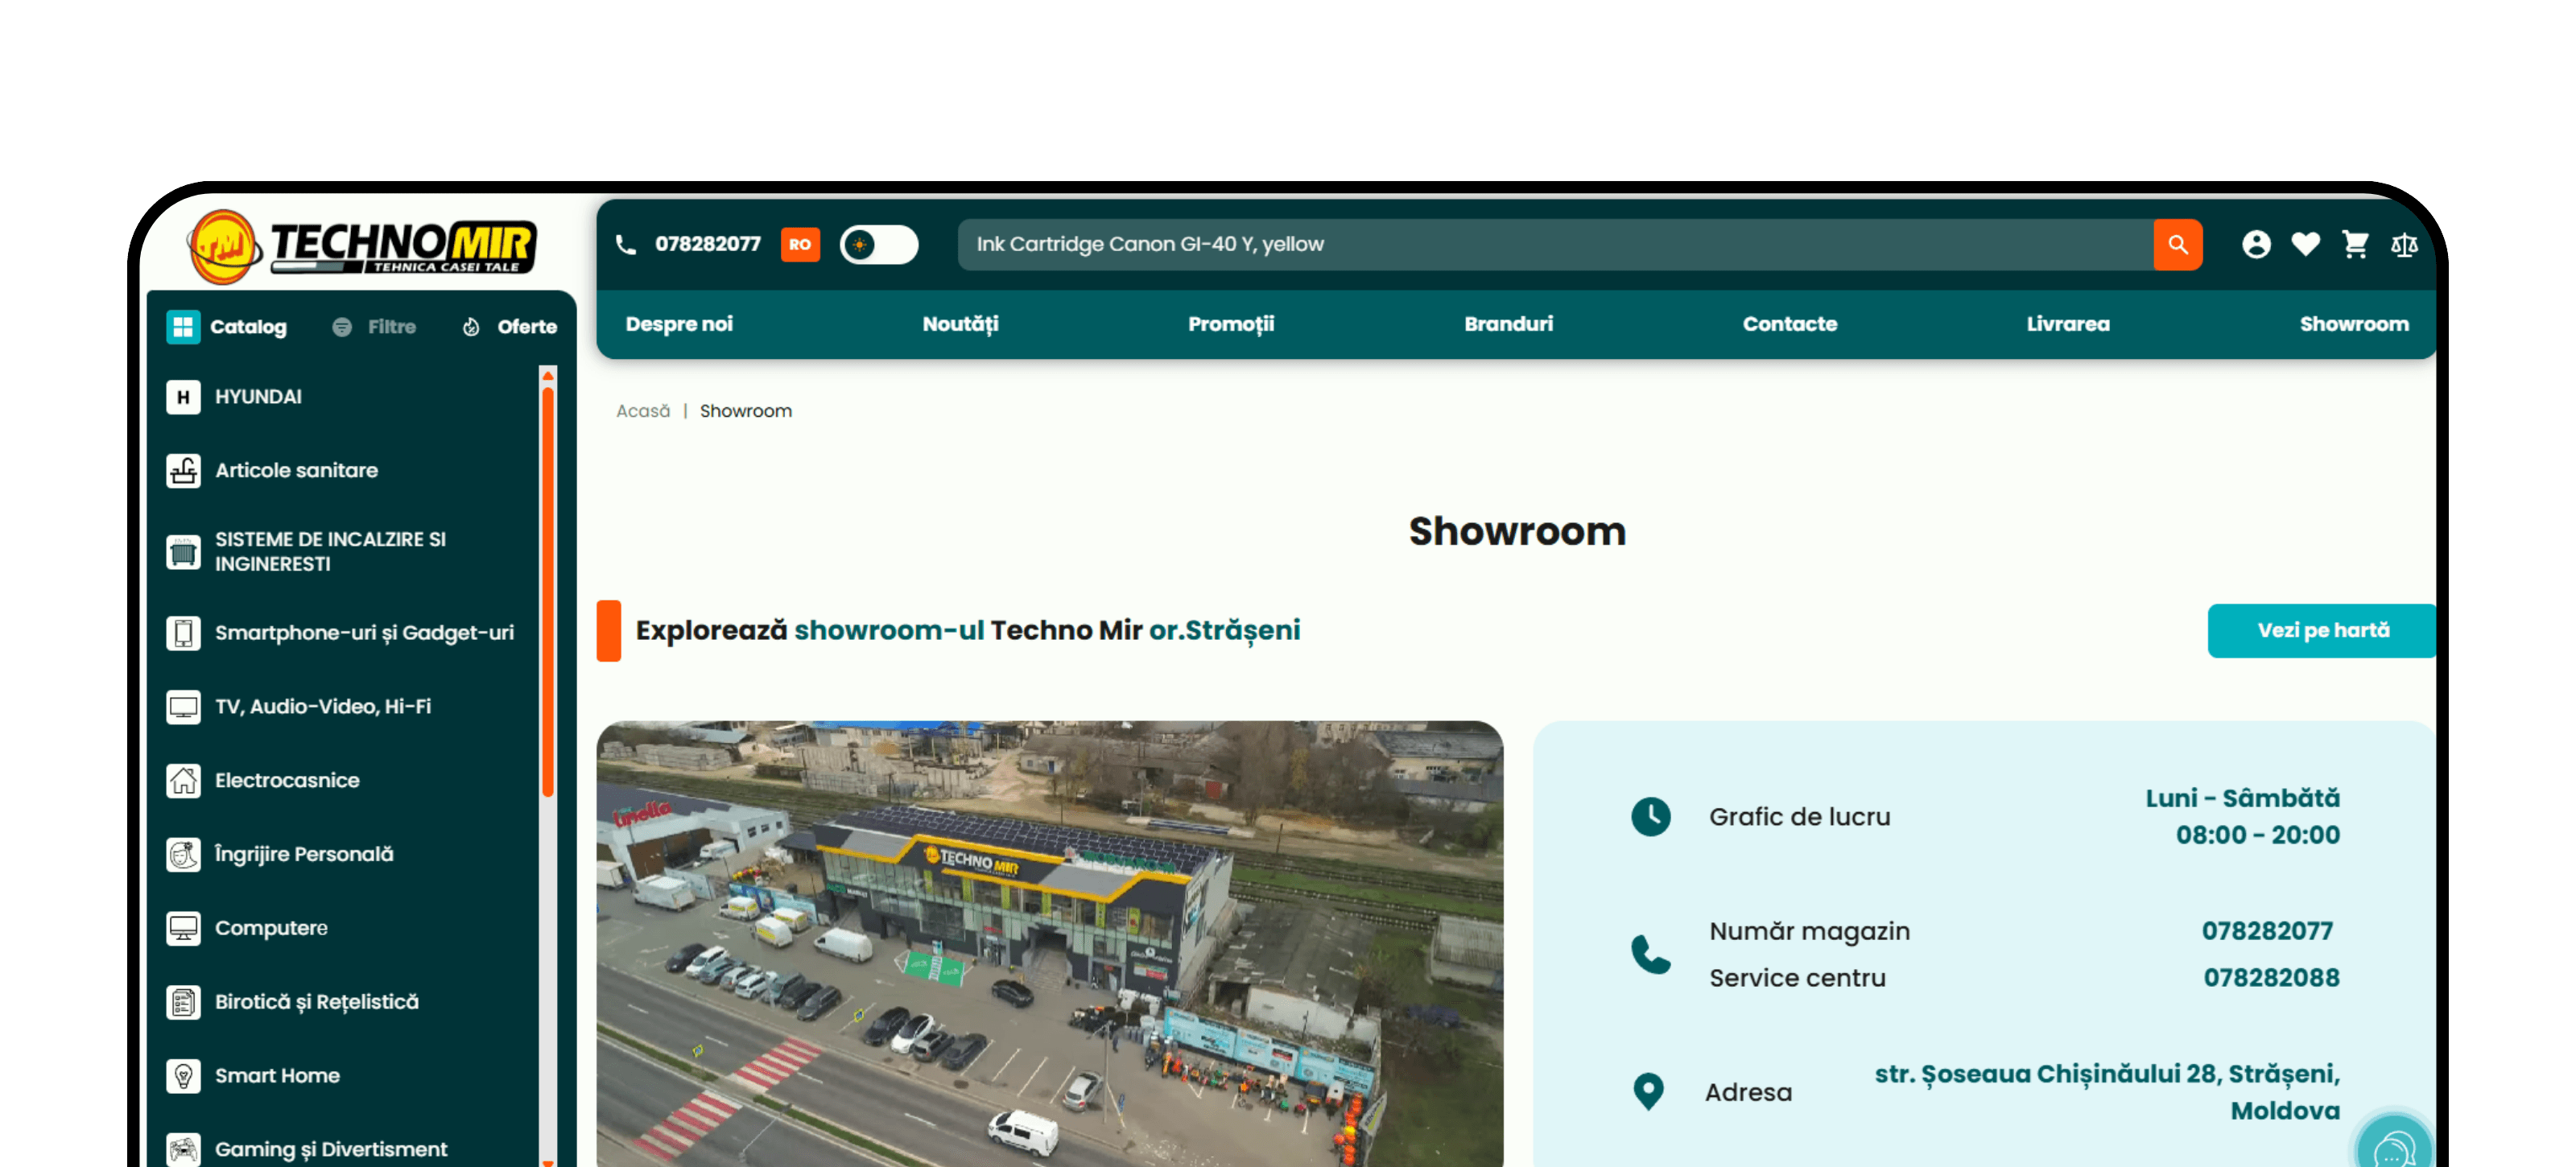Select Gaming și Divertisment category
This screenshot has width=2576, height=1167.
coord(331,1150)
